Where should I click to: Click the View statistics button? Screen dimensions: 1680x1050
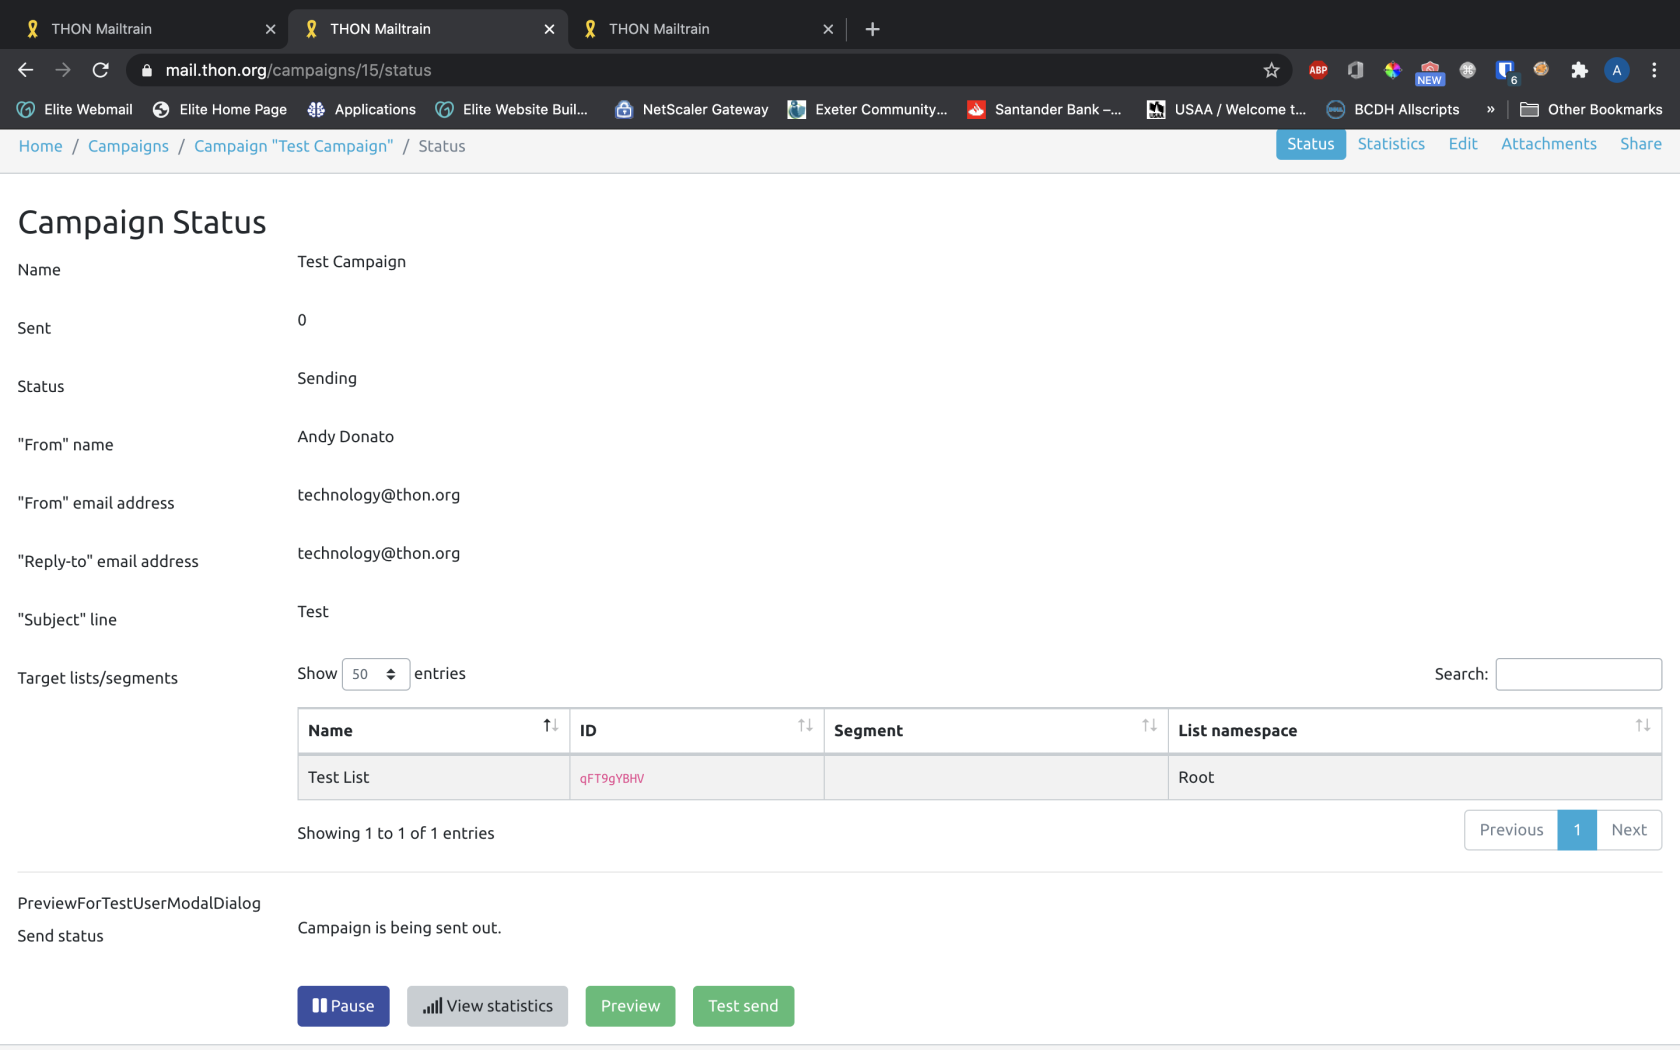coord(487,1006)
